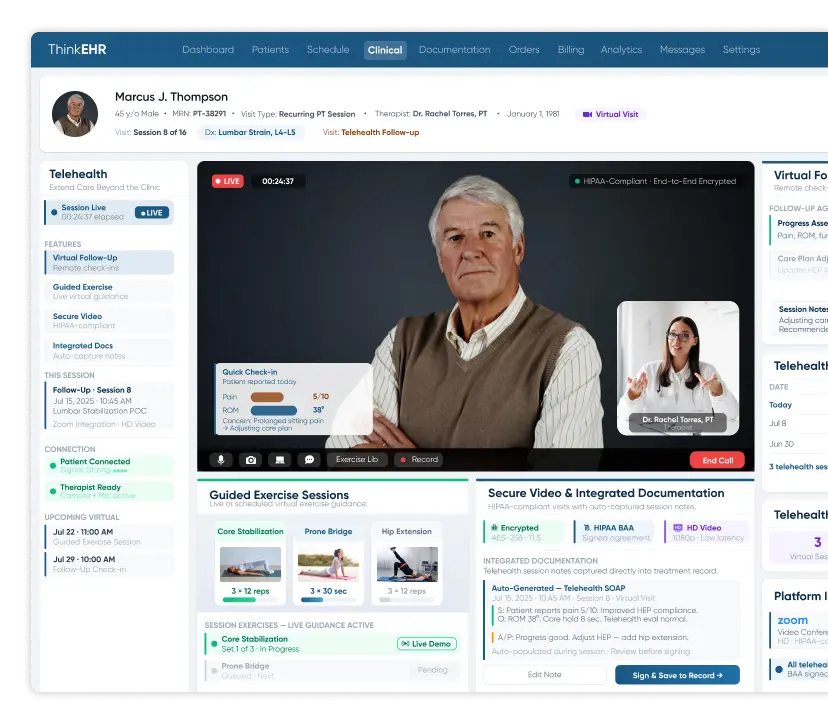Open the Billing tab
Viewport: 828px width, 724px height.
[x=571, y=50]
